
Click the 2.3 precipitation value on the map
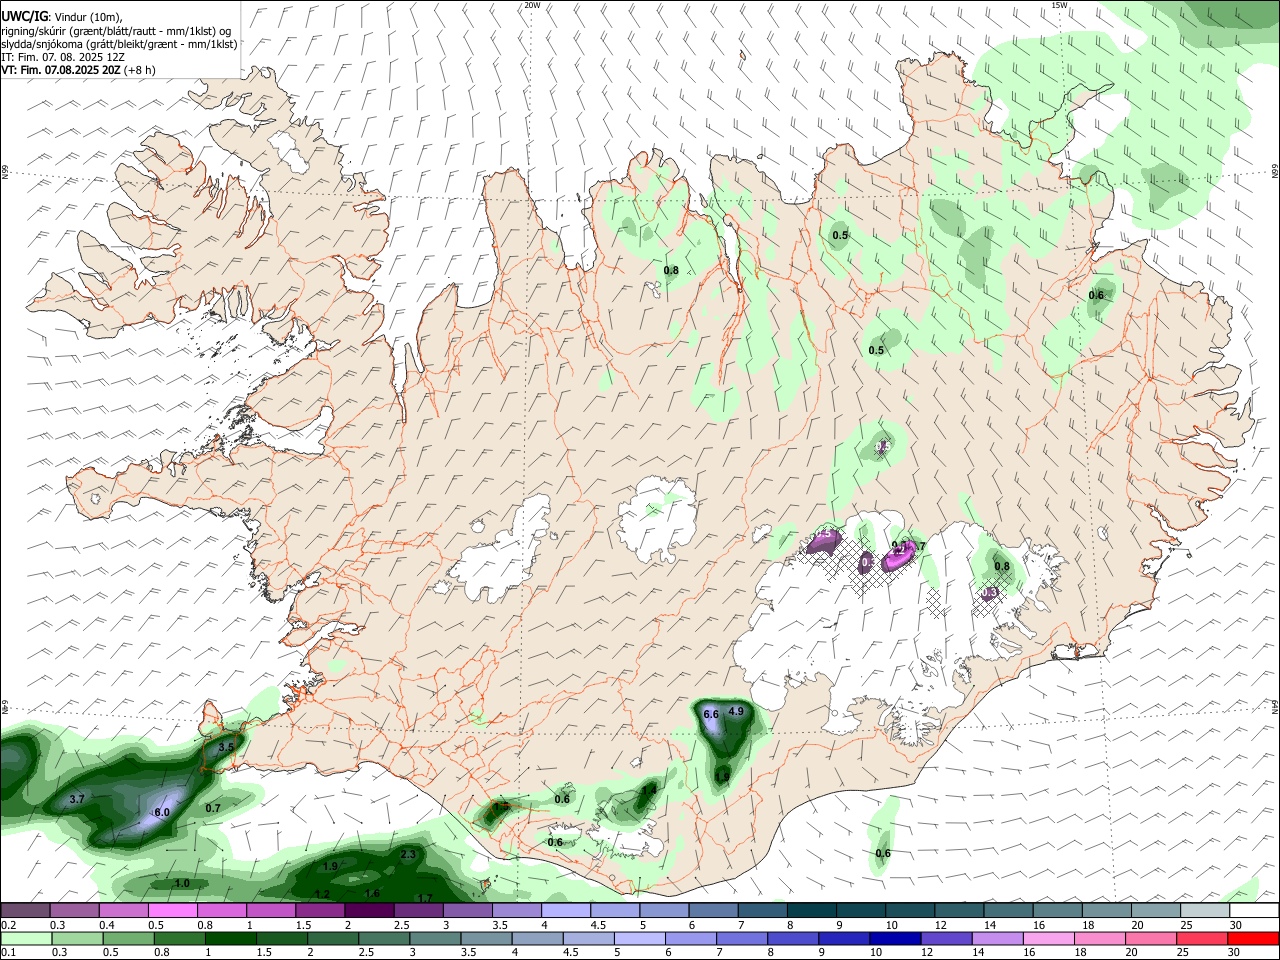[x=408, y=855]
